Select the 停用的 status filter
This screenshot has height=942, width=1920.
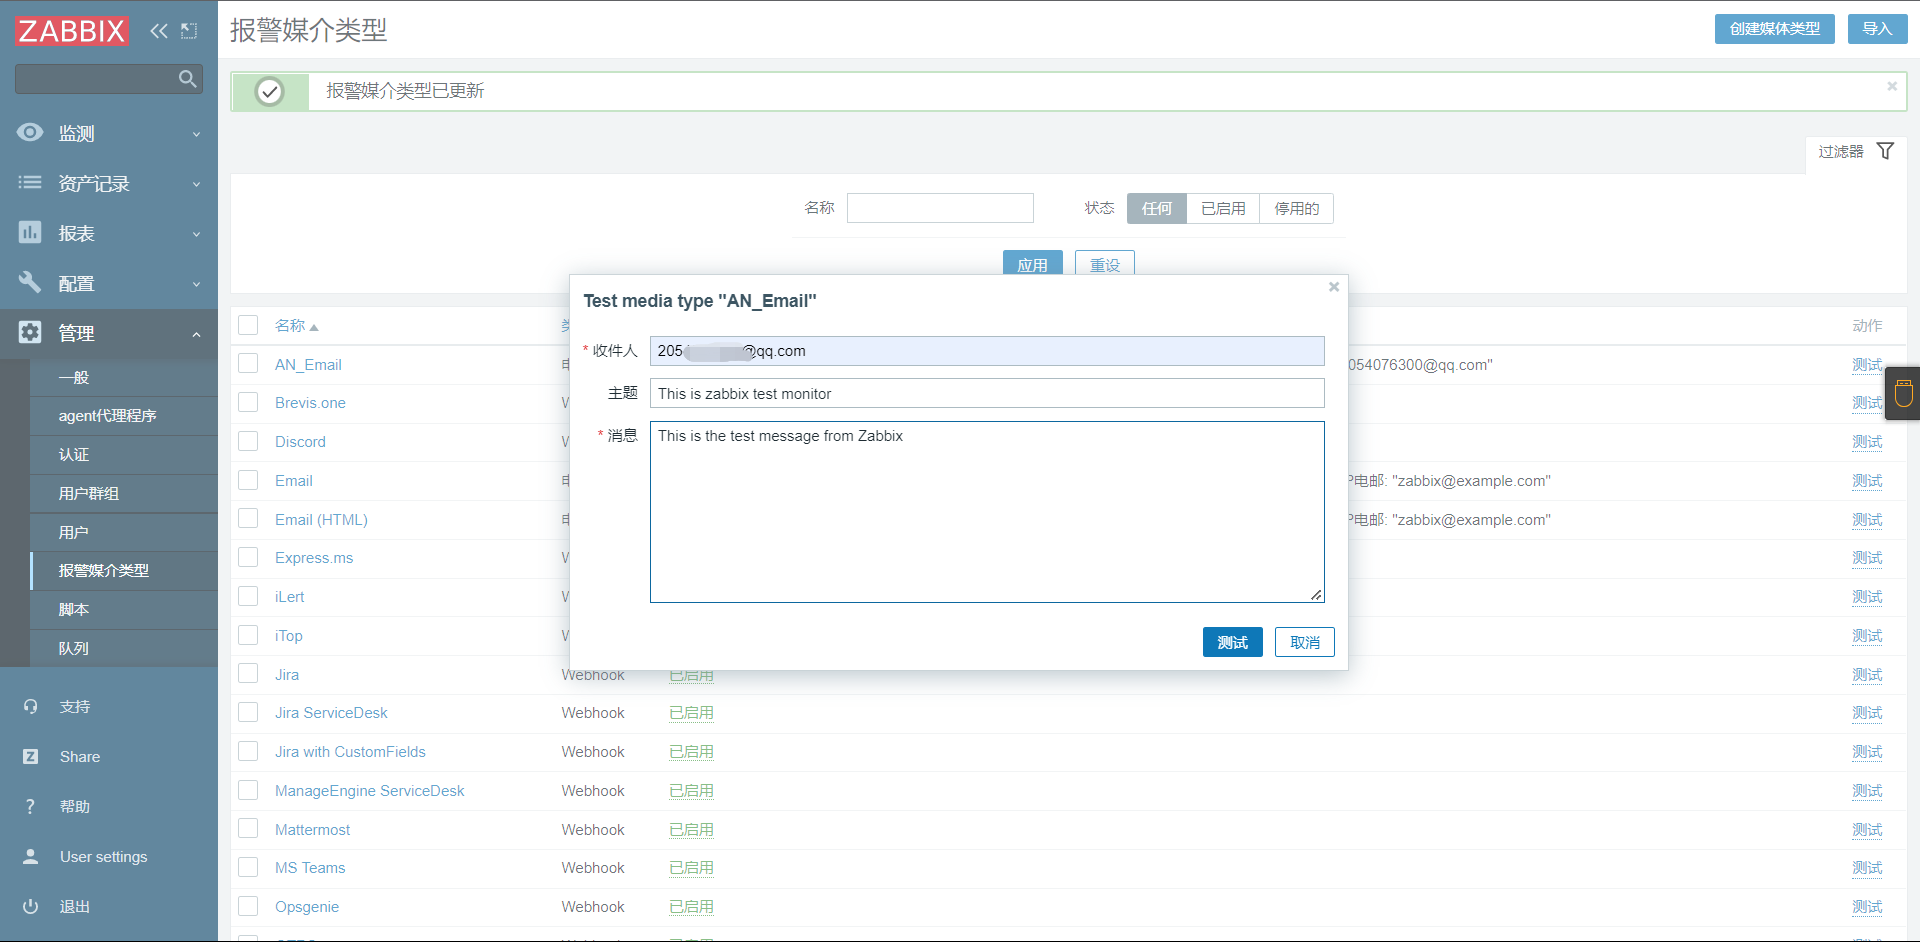(x=1296, y=208)
